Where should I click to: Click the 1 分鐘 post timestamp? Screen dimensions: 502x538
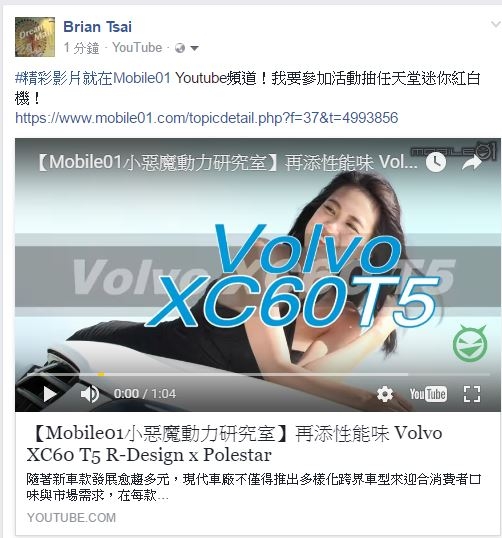click(x=81, y=48)
